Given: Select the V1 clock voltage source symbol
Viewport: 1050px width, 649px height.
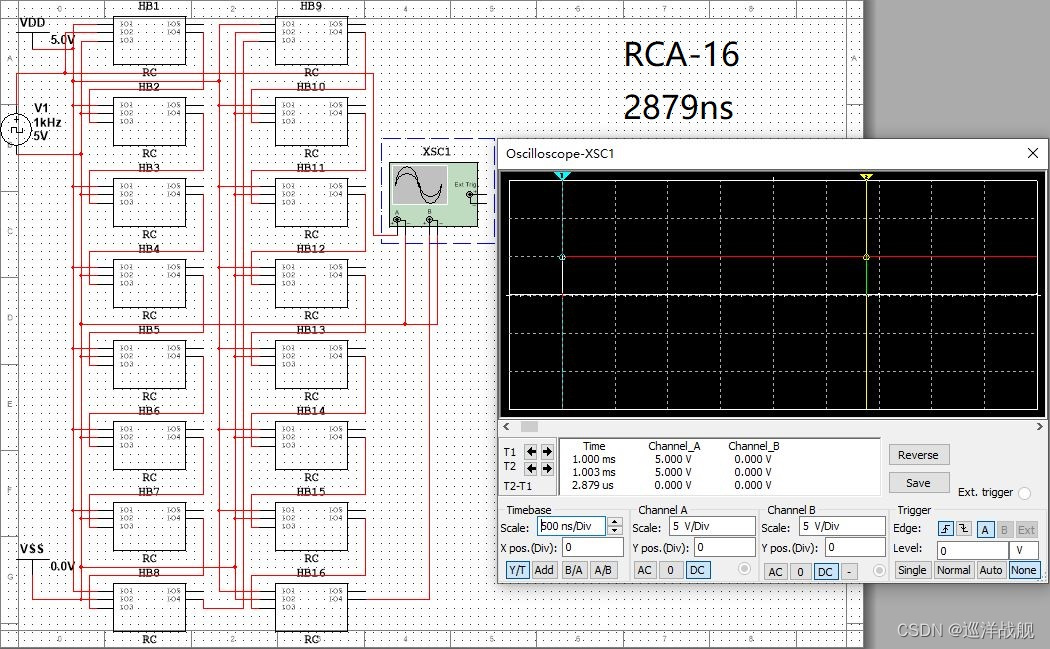Looking at the screenshot, I should pyautogui.click(x=16, y=129).
